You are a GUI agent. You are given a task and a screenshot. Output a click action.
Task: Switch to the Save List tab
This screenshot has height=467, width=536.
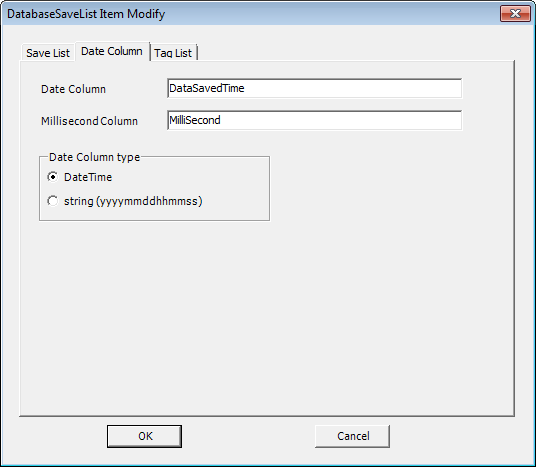click(48, 53)
